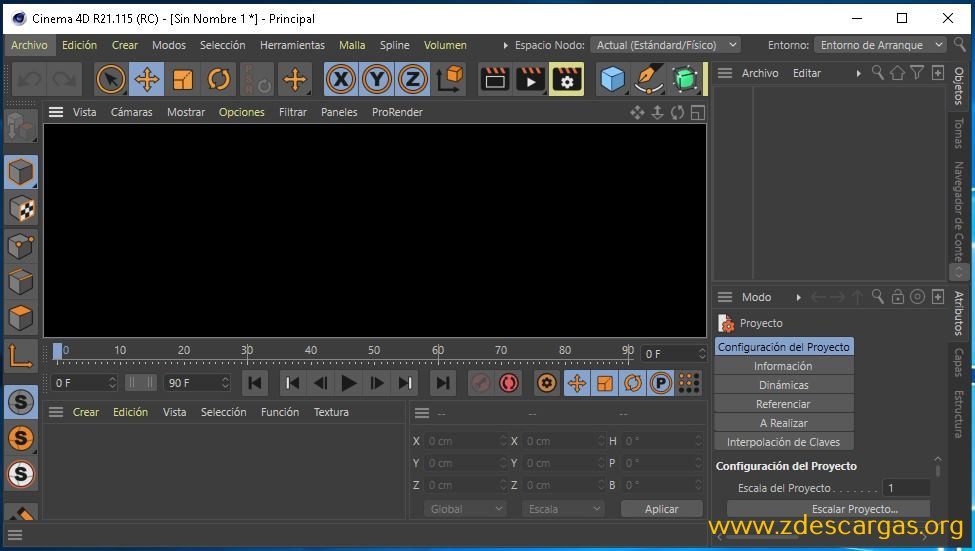Click the Escala del Proyecto input field
975x551 pixels.
(907, 489)
